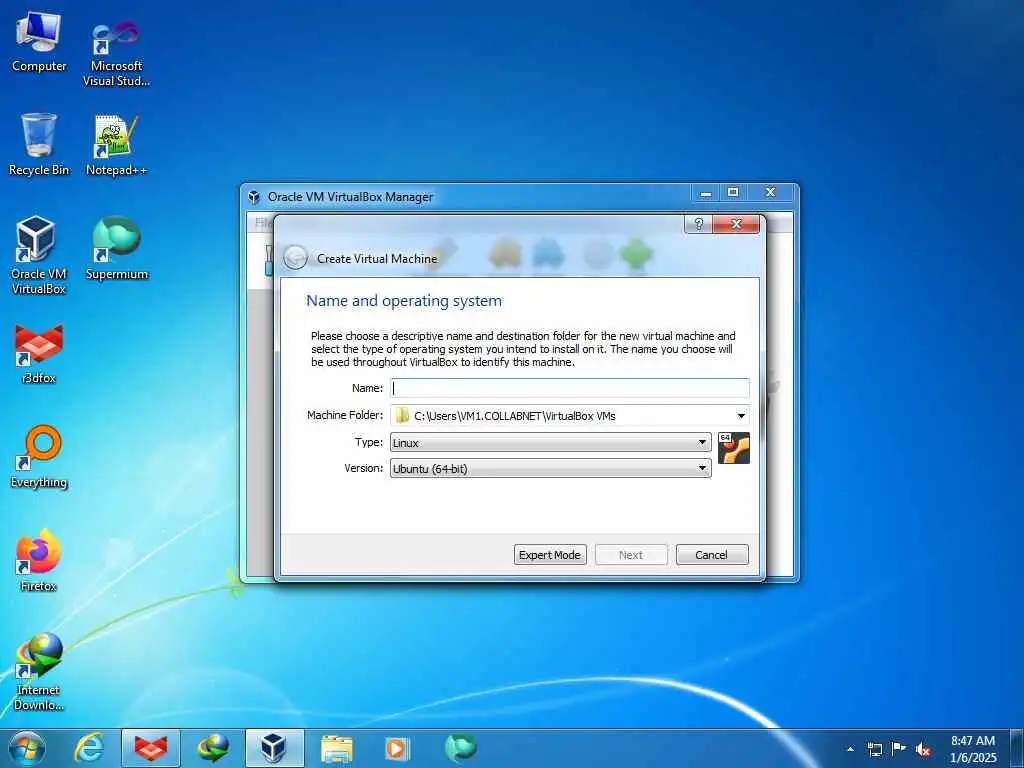The image size is (1024, 768).
Task: Minimize the VirtualBox Manager window
Action: pyautogui.click(x=706, y=193)
